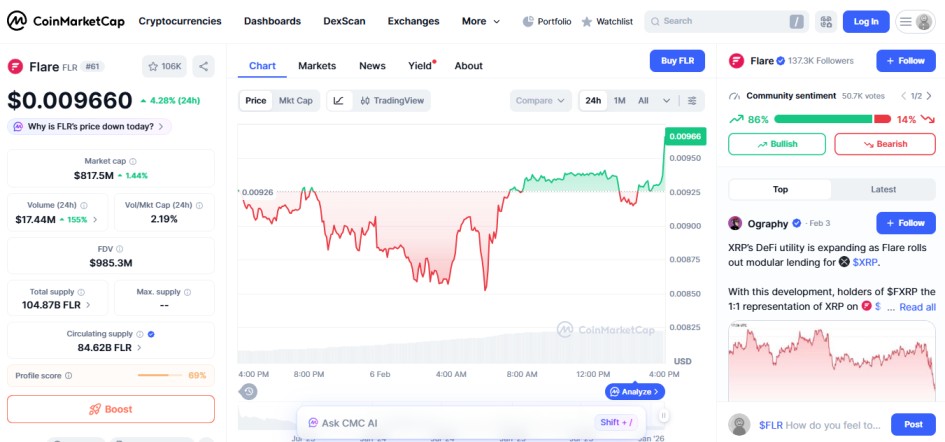Image resolution: width=945 pixels, height=442 pixels.
Task: Click Profile score info icon
Action: (68, 376)
